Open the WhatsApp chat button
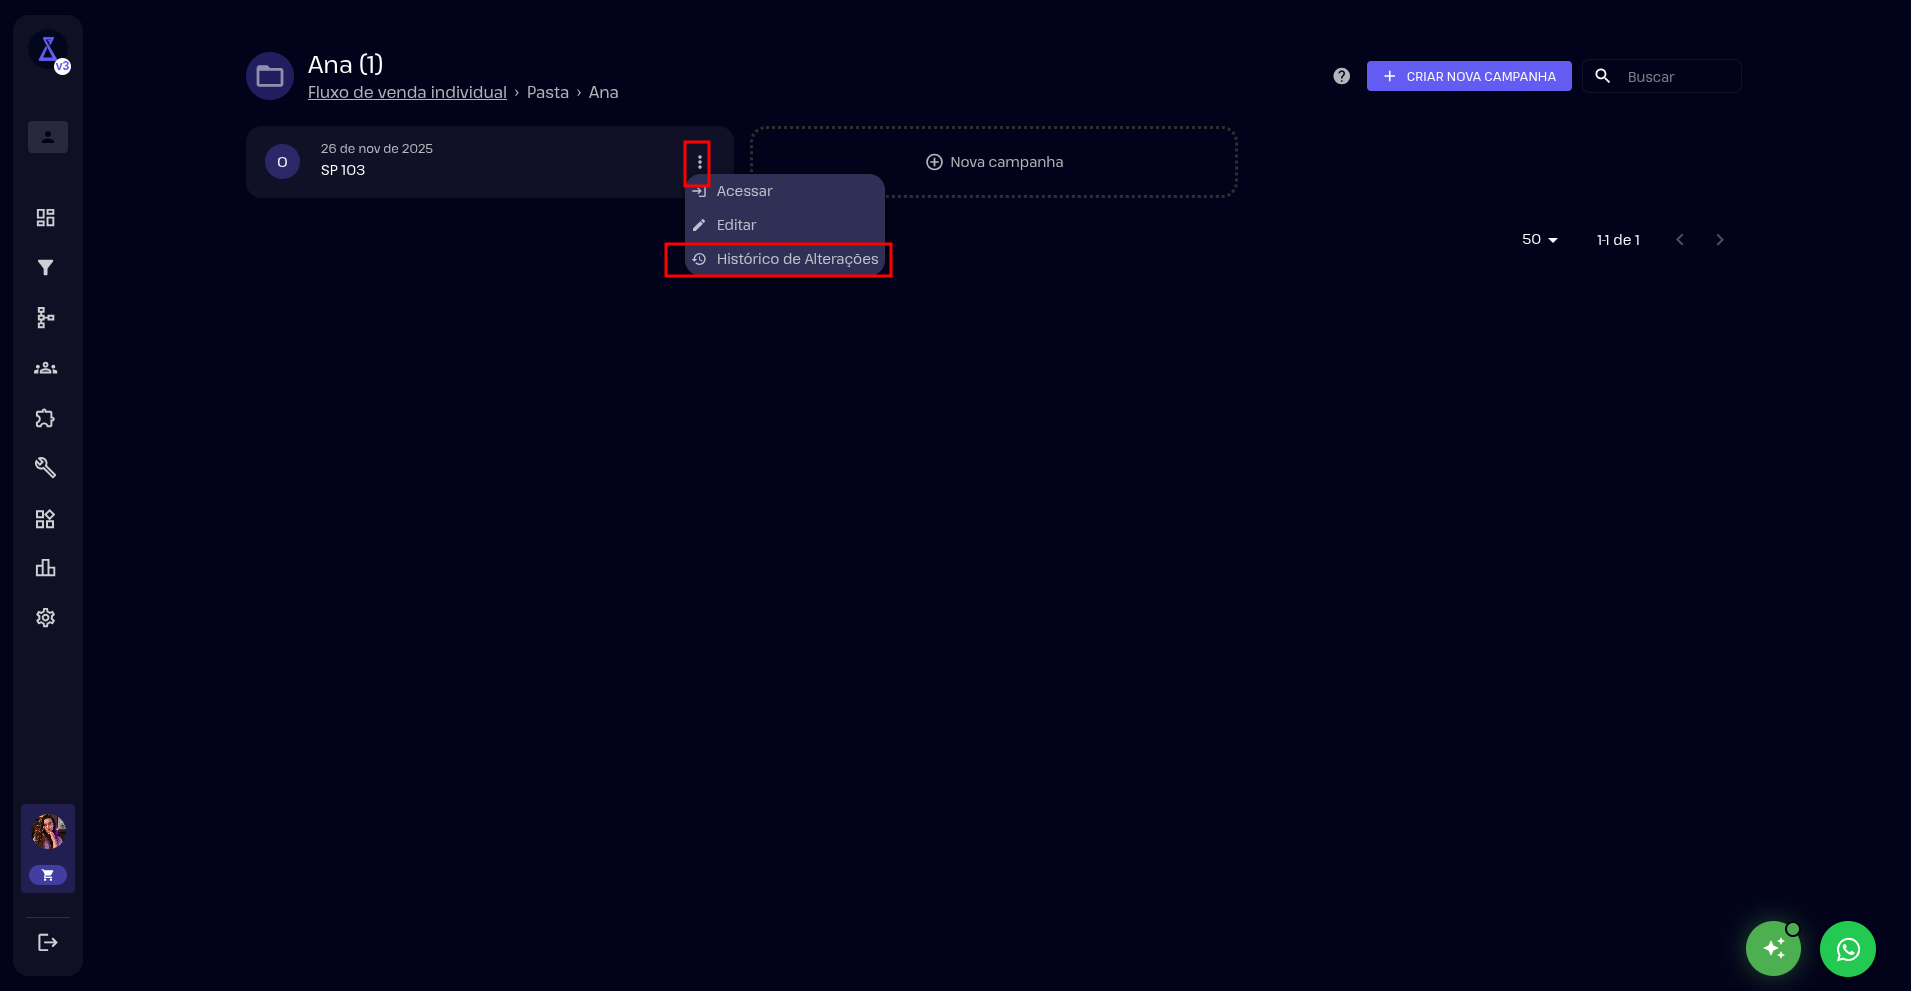The image size is (1911, 991). coord(1847,949)
